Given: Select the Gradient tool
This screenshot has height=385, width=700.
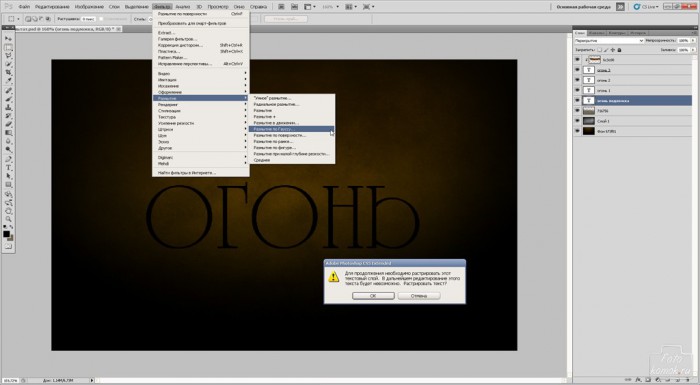Looking at the screenshot, I should pyautogui.click(x=8, y=133).
